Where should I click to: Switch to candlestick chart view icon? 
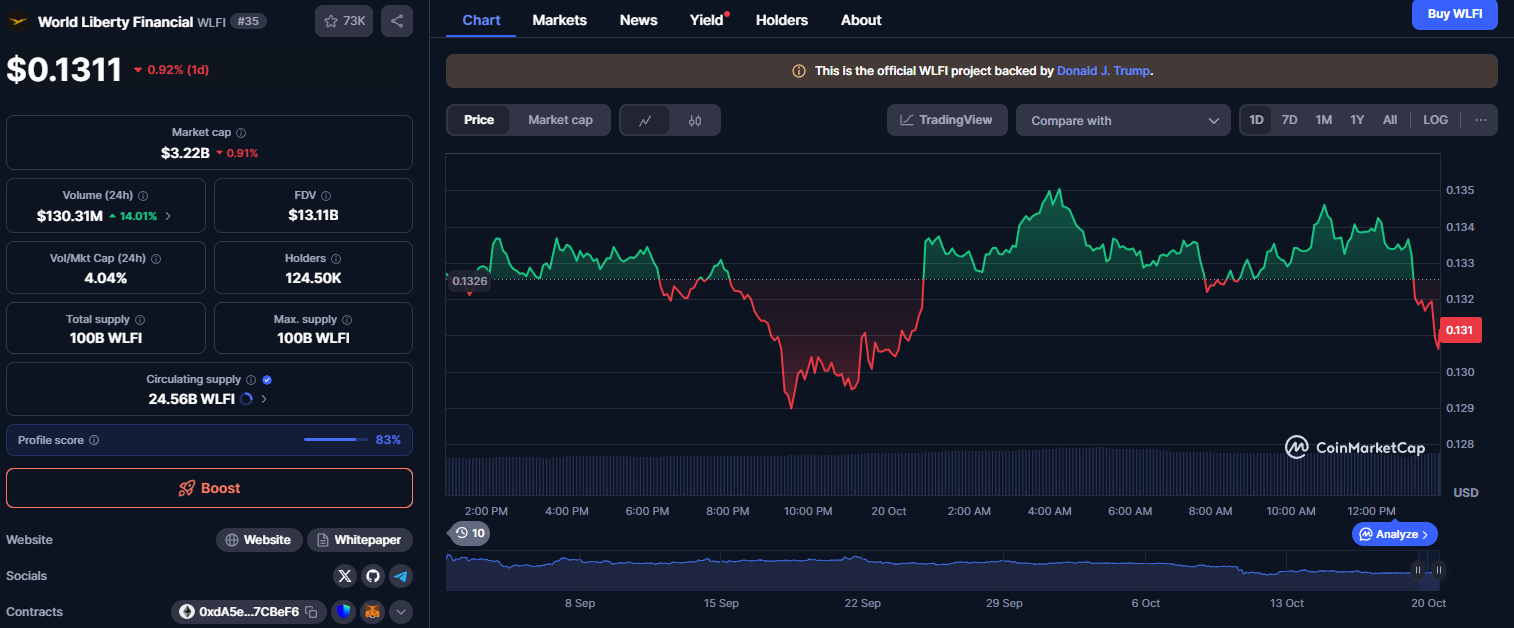tap(695, 121)
